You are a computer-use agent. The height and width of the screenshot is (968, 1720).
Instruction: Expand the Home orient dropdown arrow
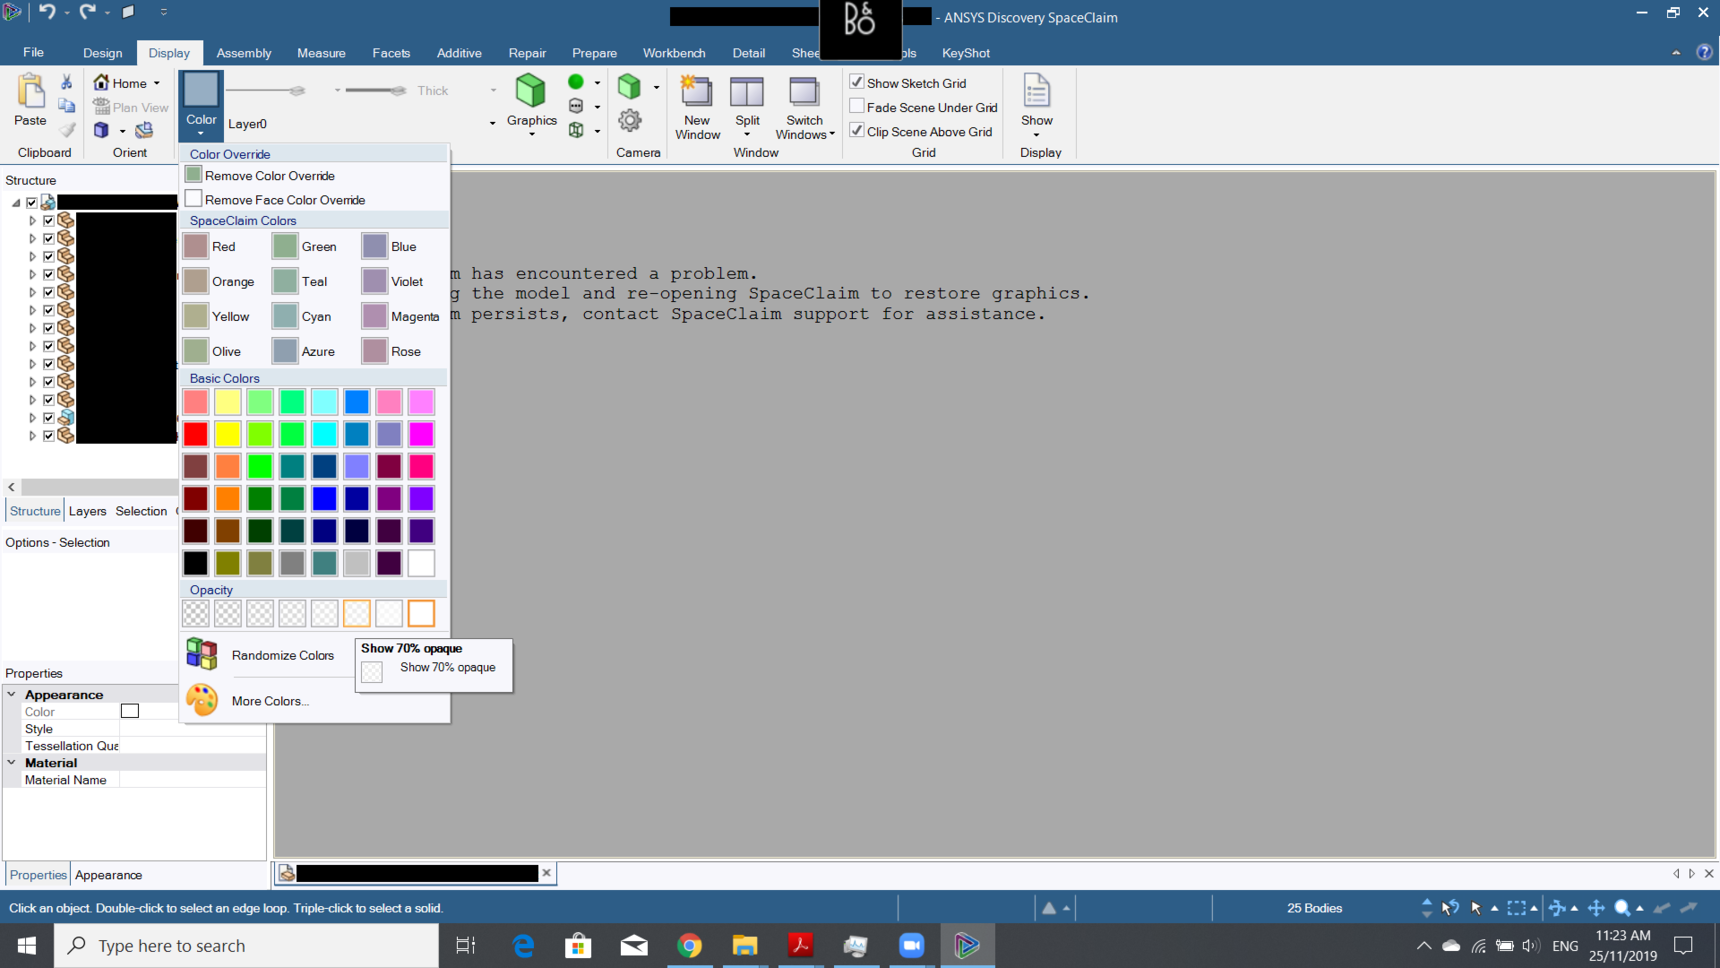[157, 83]
